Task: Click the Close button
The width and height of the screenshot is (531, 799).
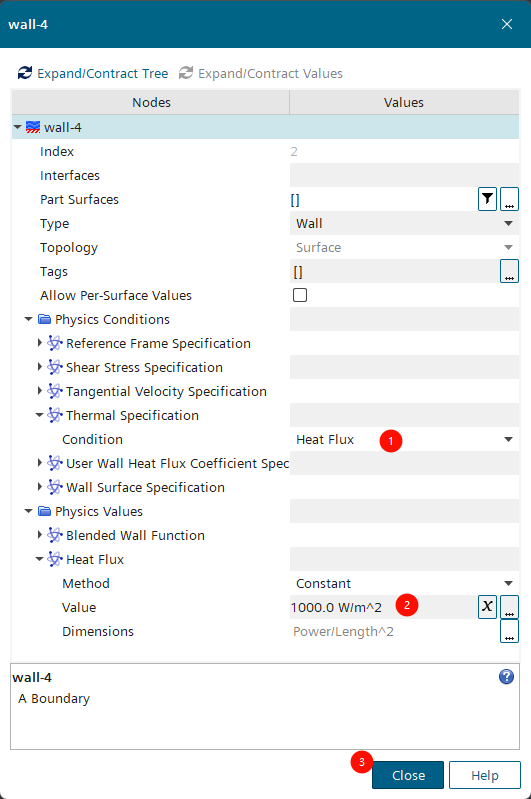Action: [x=408, y=775]
